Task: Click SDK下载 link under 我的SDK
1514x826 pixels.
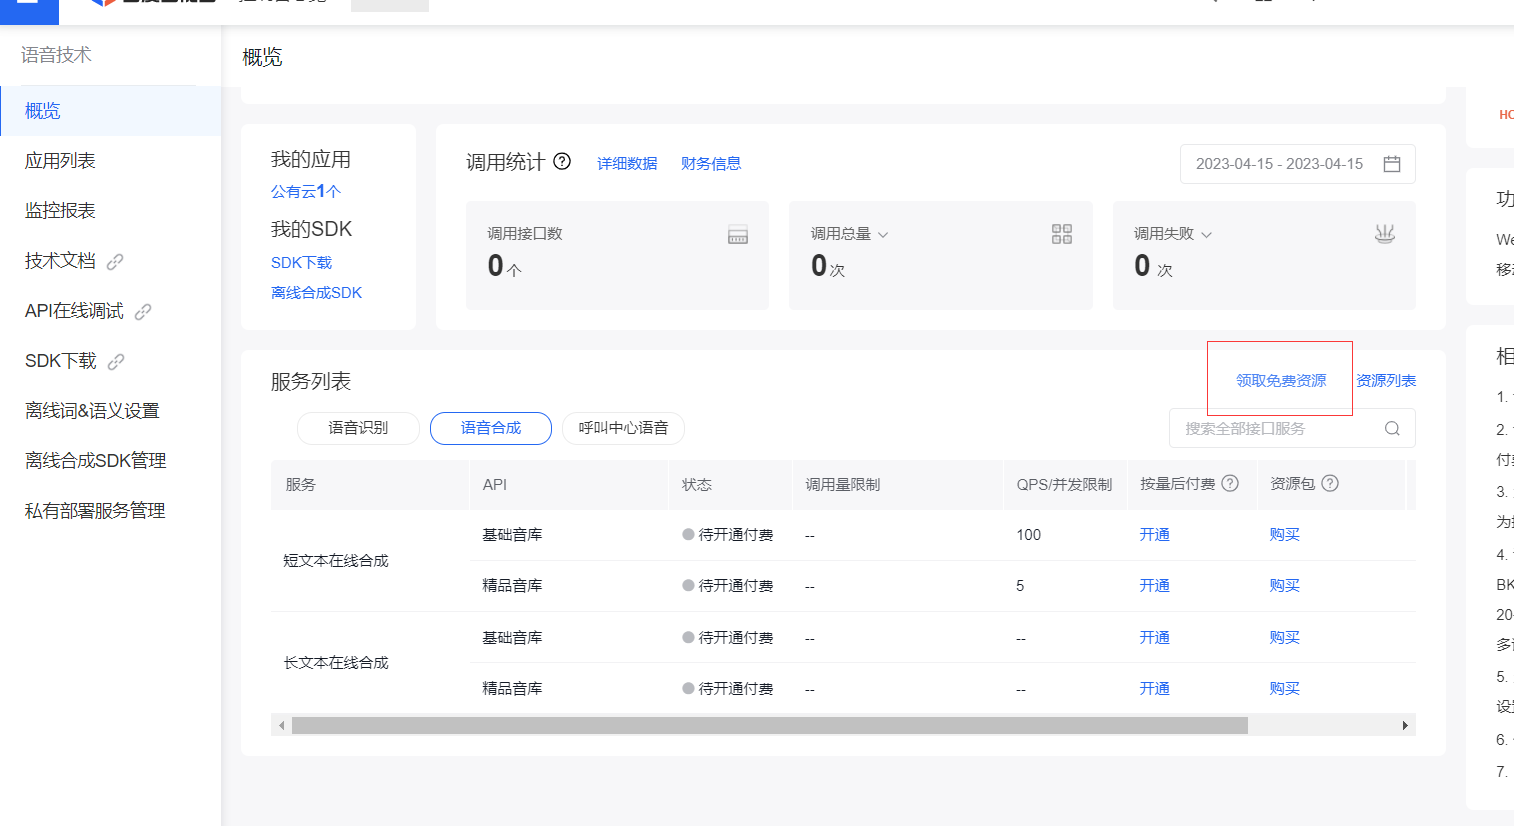Action: pos(301,262)
